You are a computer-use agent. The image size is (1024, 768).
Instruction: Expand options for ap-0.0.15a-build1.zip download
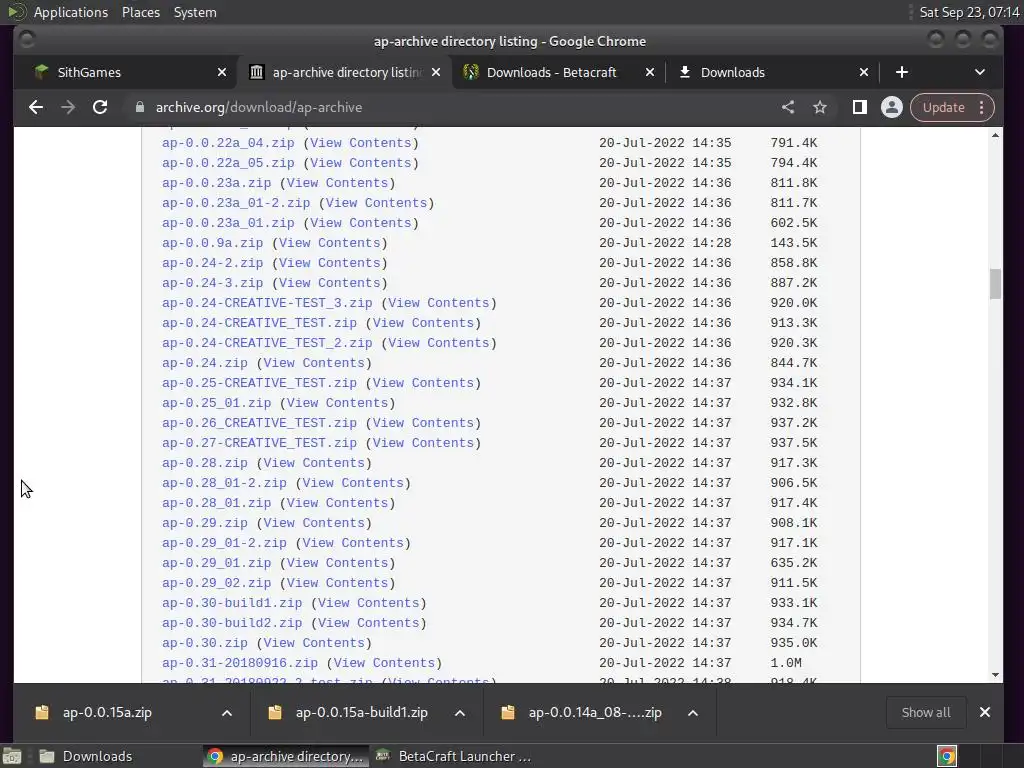460,712
